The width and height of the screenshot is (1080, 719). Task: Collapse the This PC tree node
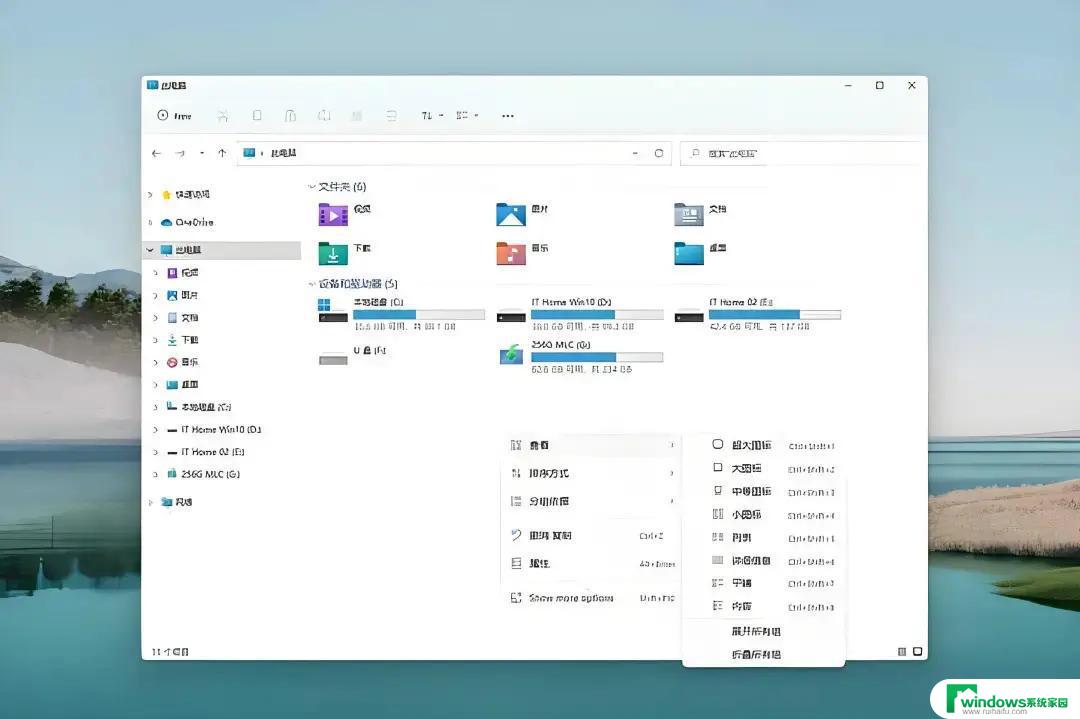point(150,250)
